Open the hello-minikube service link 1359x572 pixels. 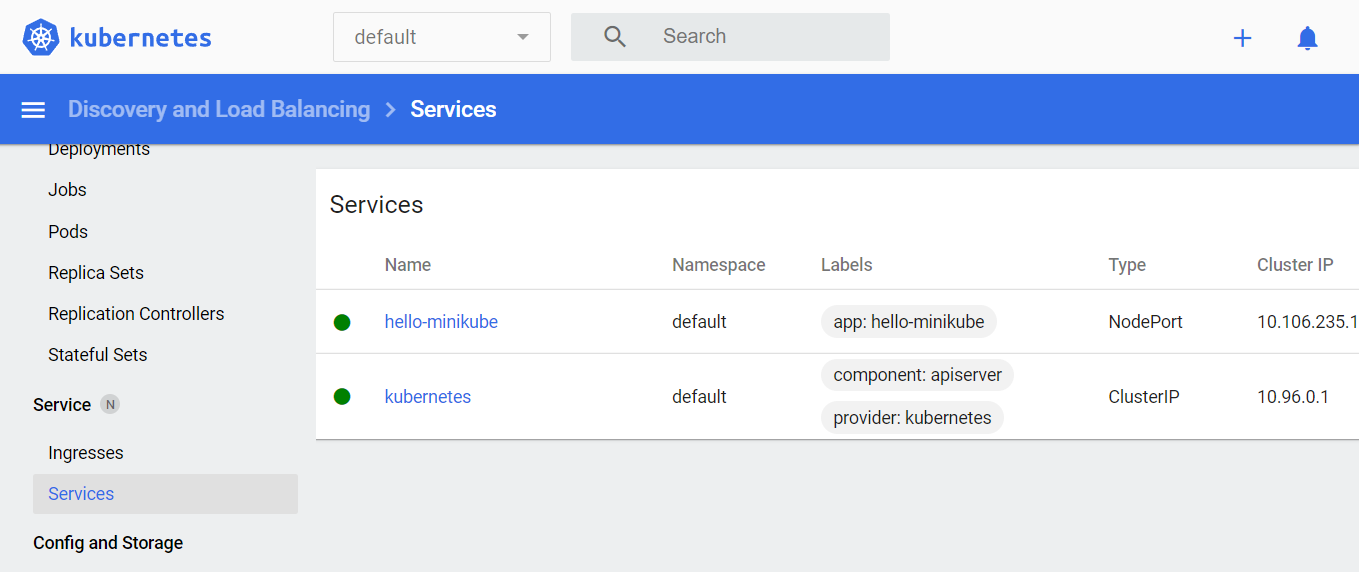tap(441, 322)
